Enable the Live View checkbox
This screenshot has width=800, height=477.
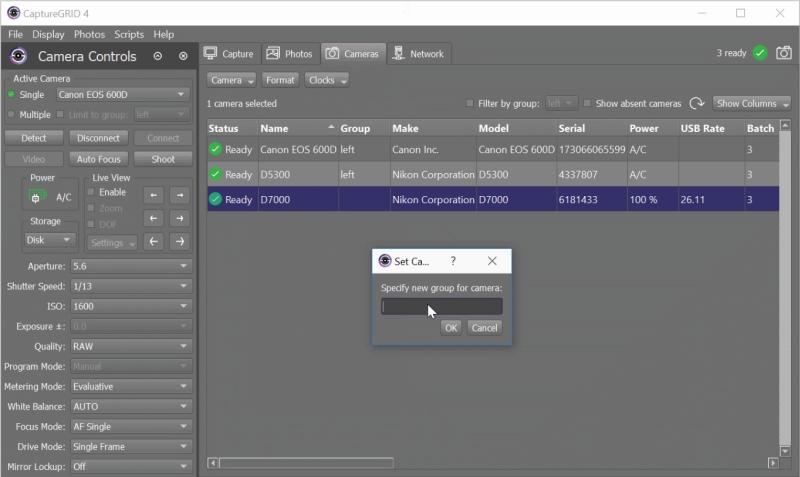(92, 192)
